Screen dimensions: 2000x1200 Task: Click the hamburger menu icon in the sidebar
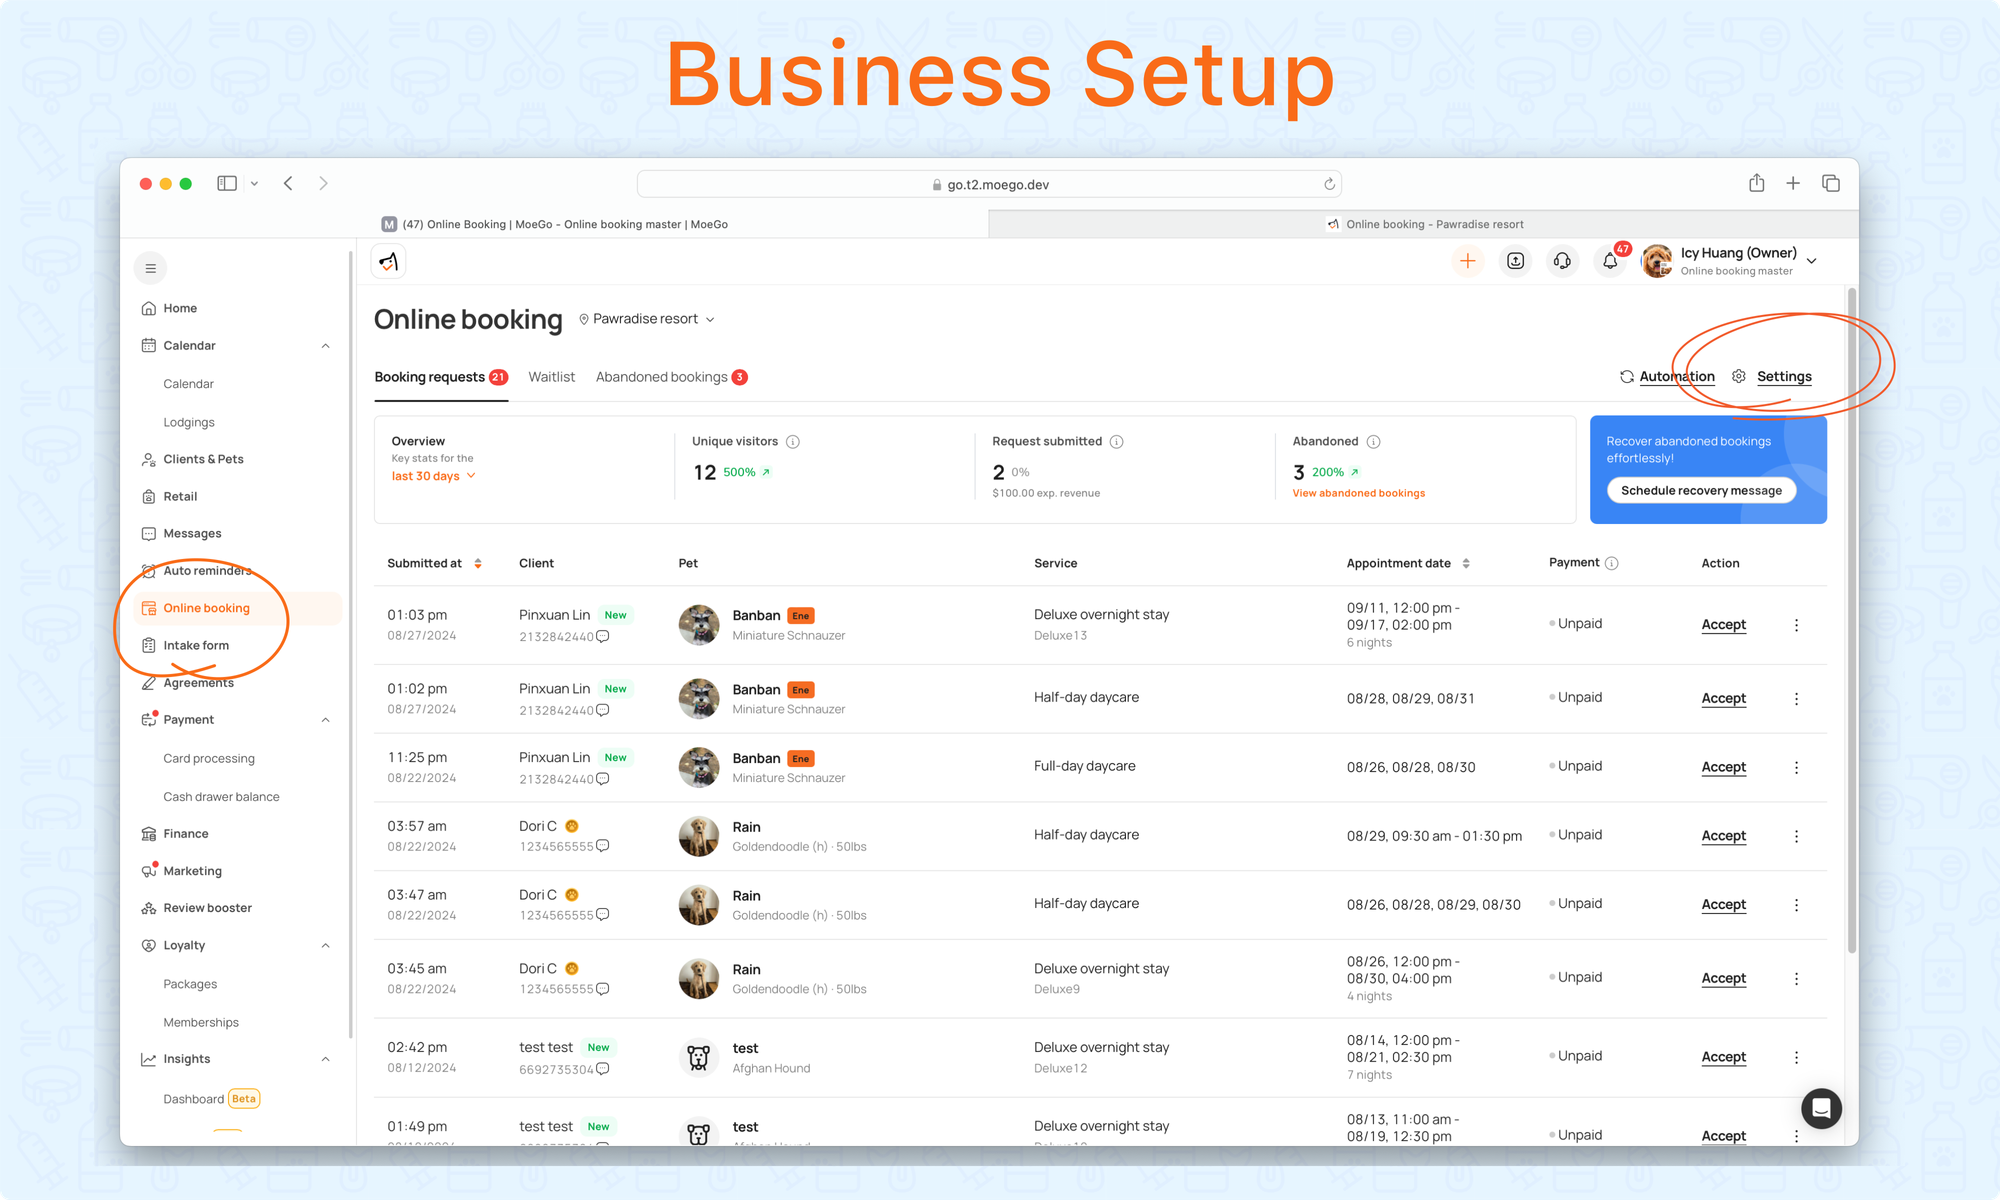coord(150,268)
